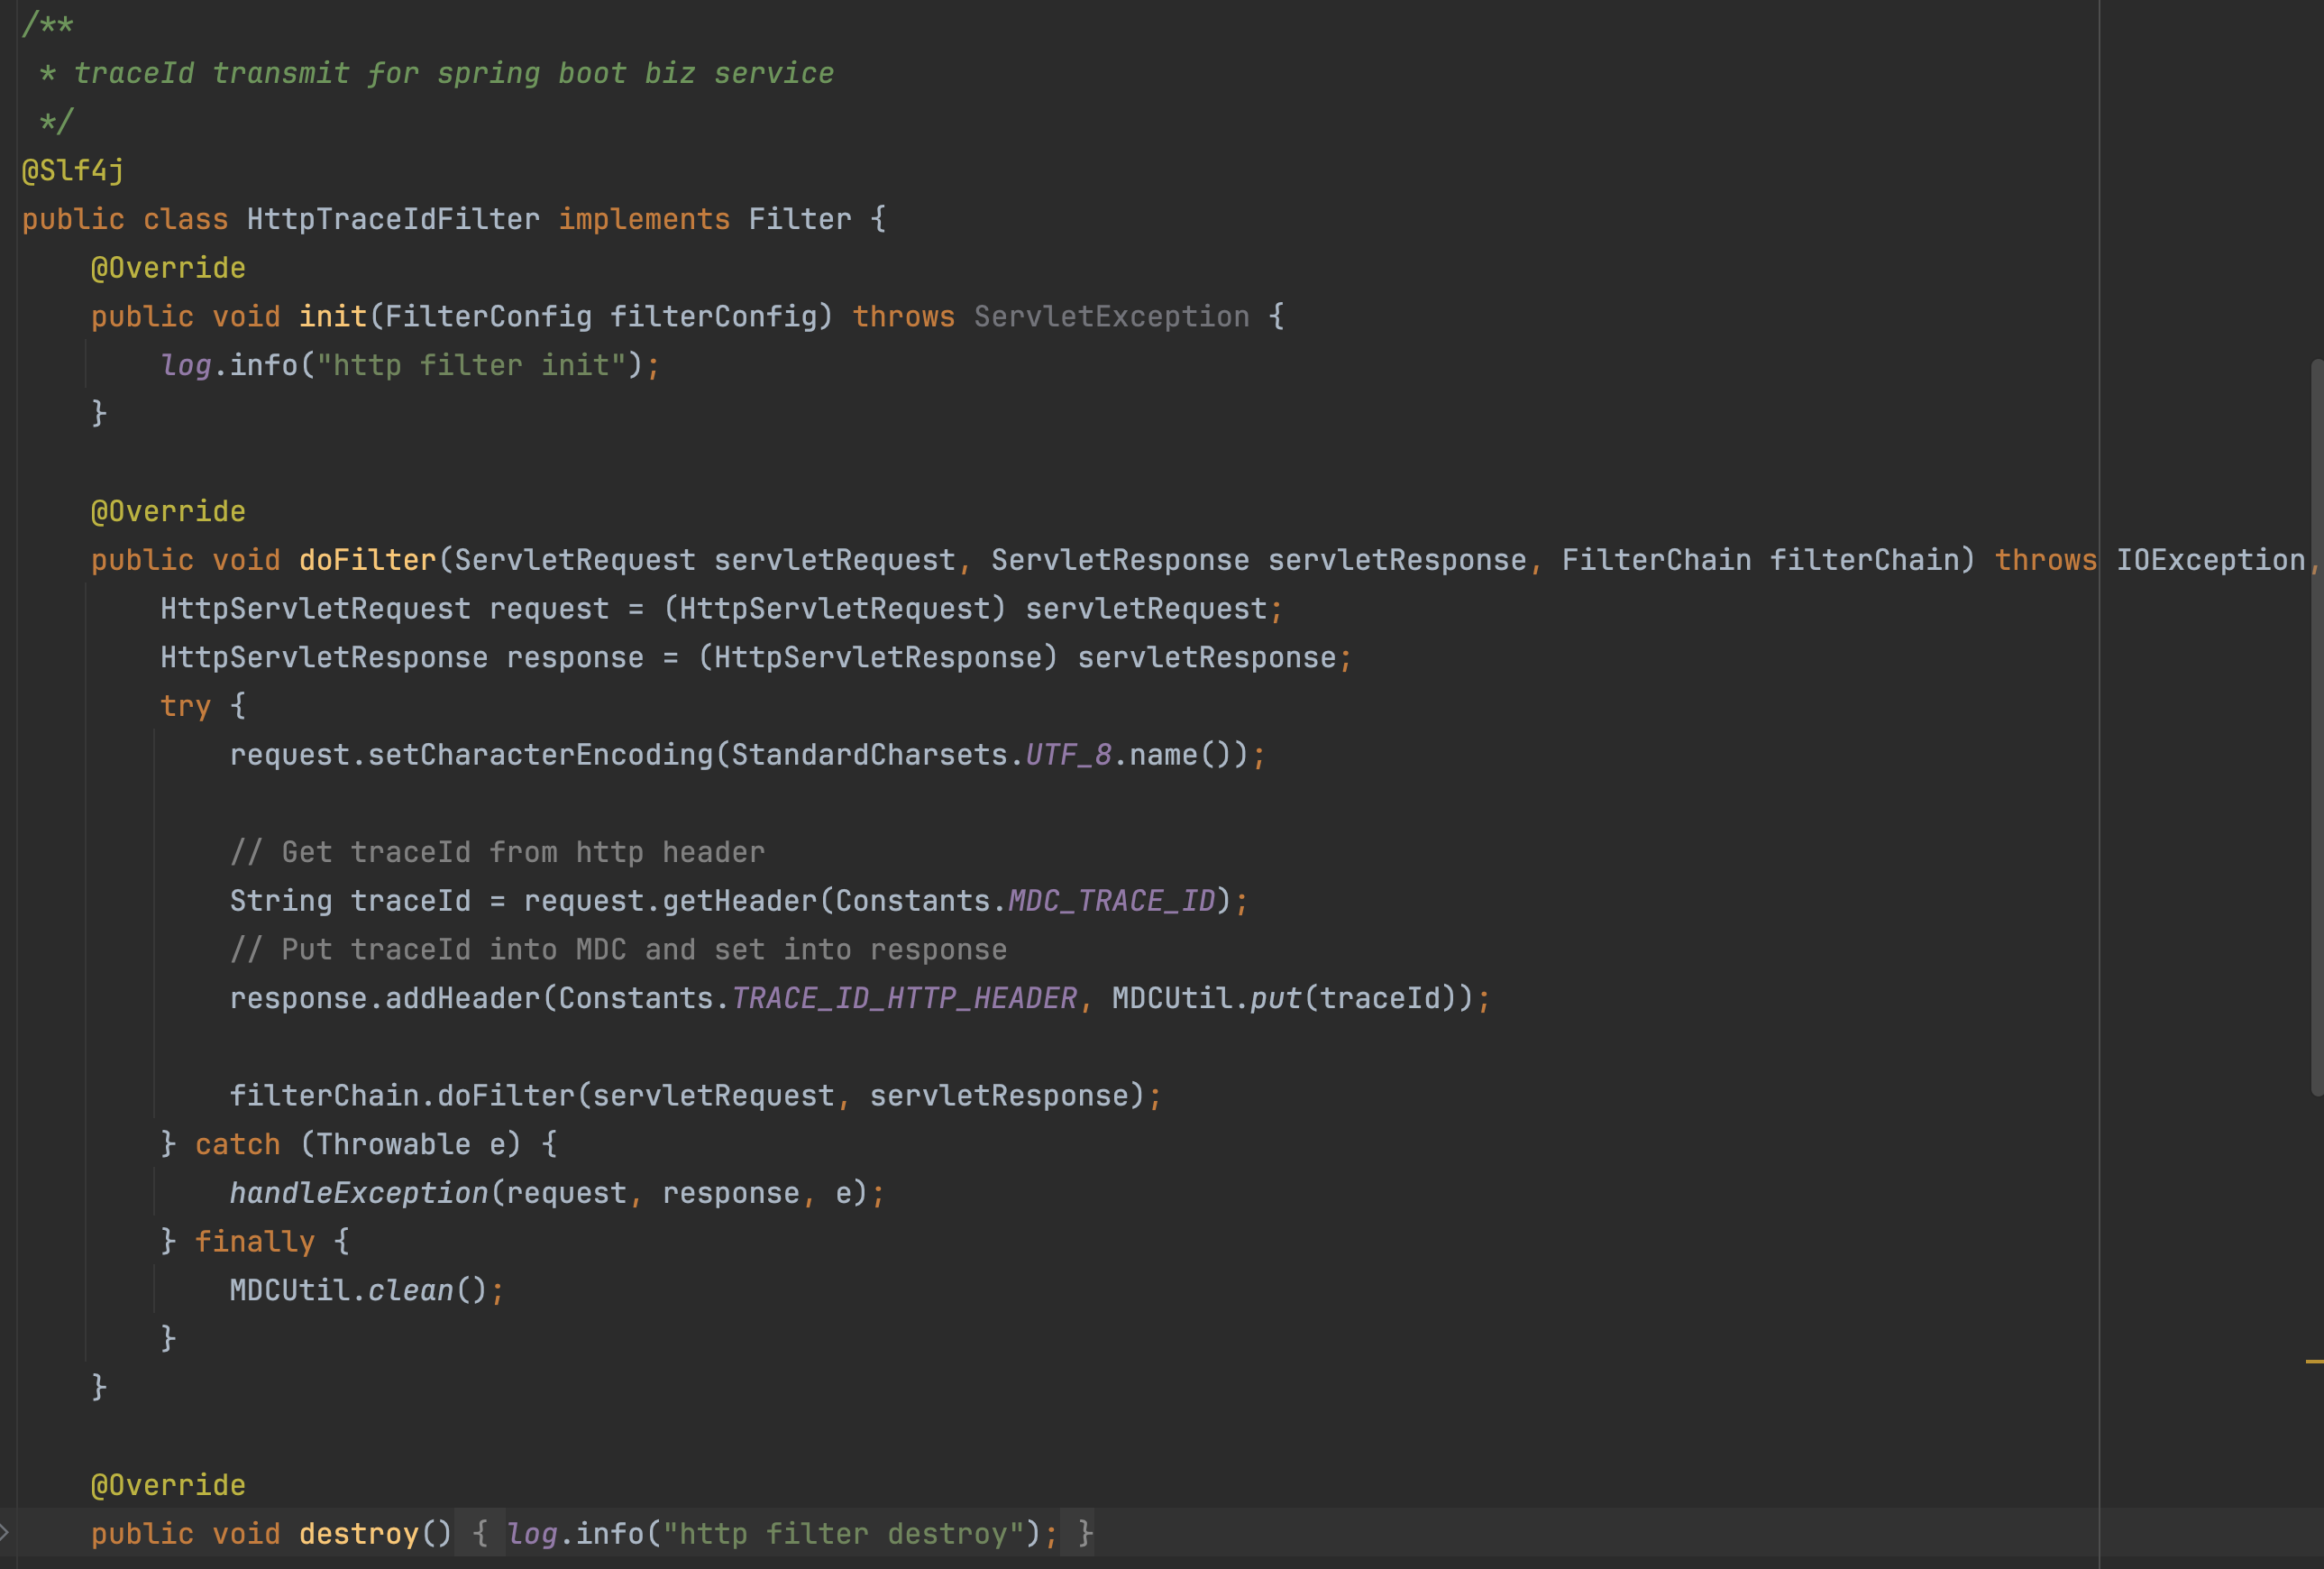Click "Filter" interface name after implements
Viewport: 2324px width, 1569px height.
tap(800, 219)
